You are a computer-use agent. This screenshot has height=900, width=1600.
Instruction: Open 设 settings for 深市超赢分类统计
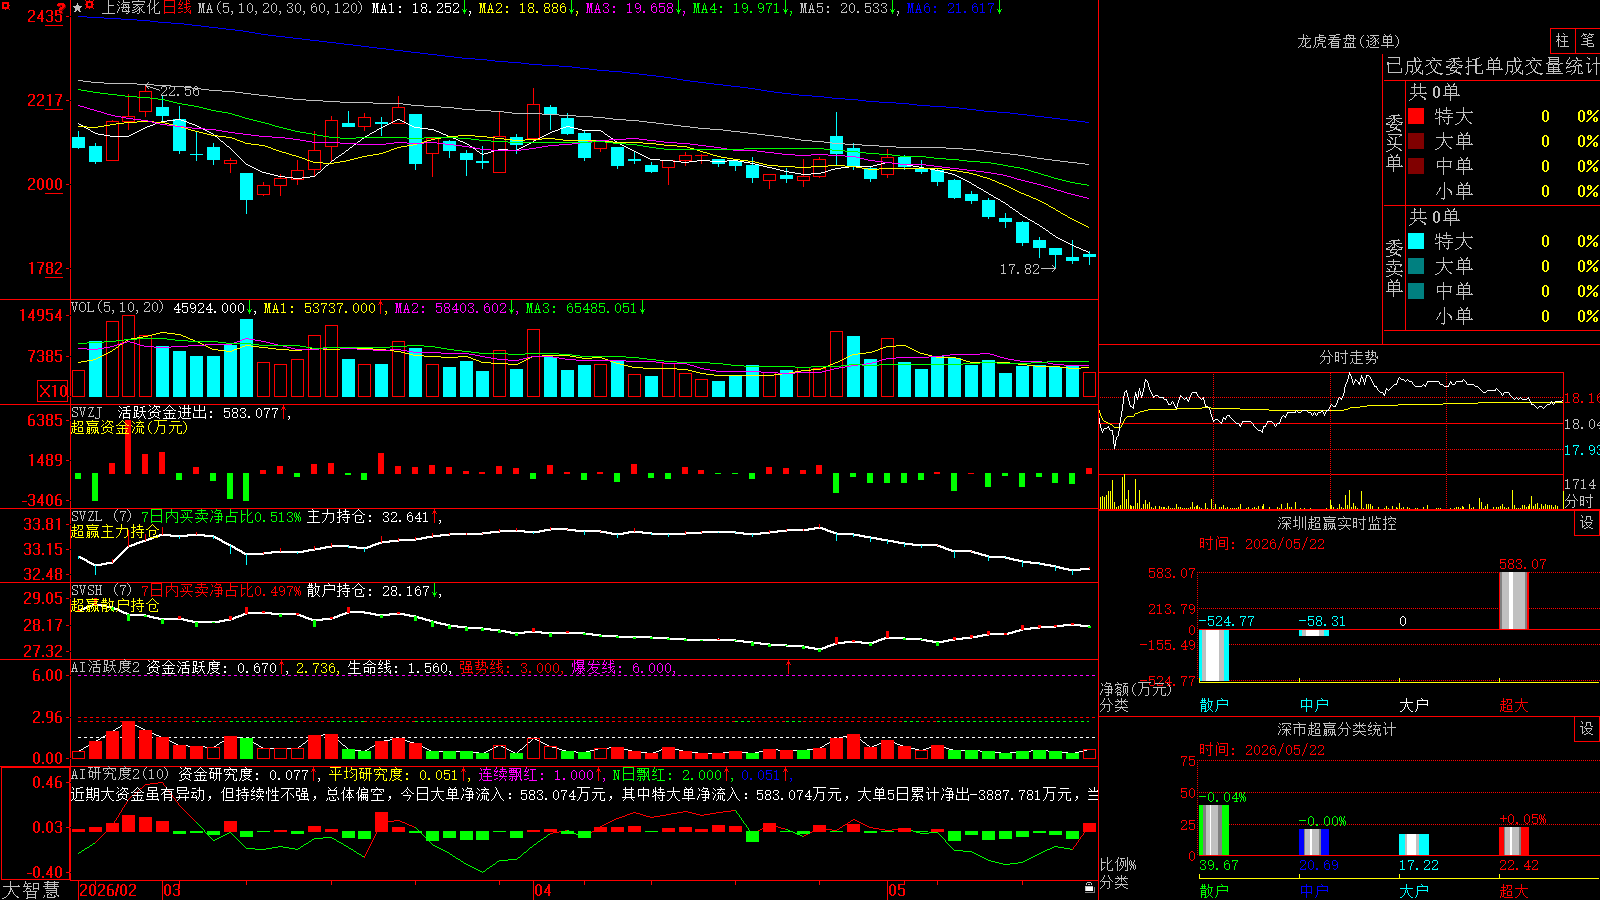[1587, 729]
